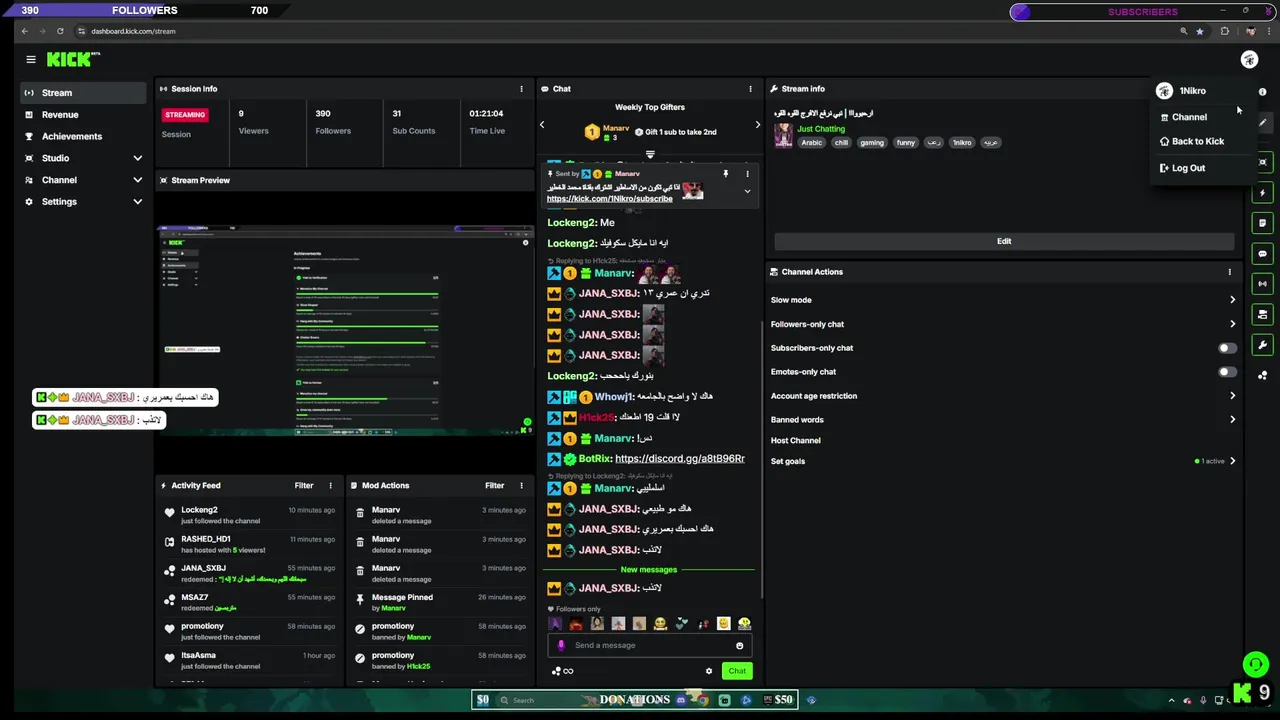Viewport: 1280px width, 720px height.
Task: Open Mod Actions Filter
Action: tap(494, 486)
